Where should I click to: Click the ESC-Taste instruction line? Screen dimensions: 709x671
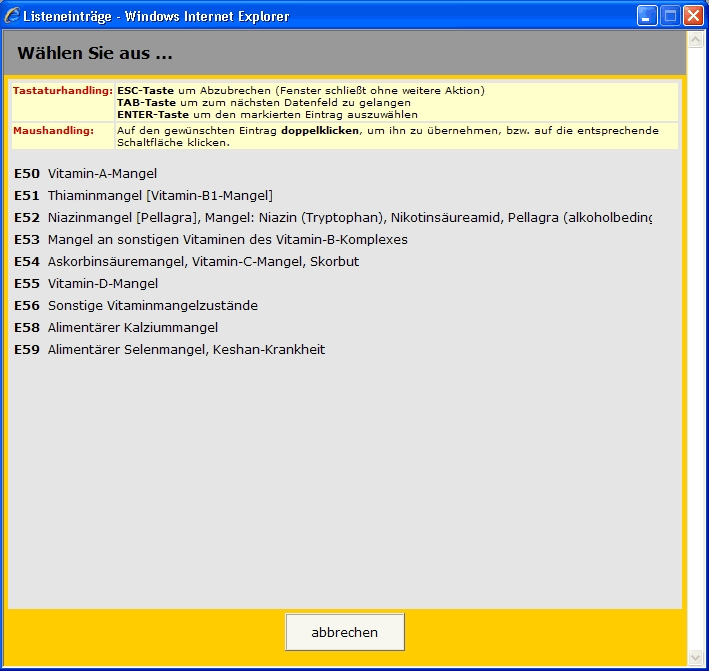tap(301, 90)
